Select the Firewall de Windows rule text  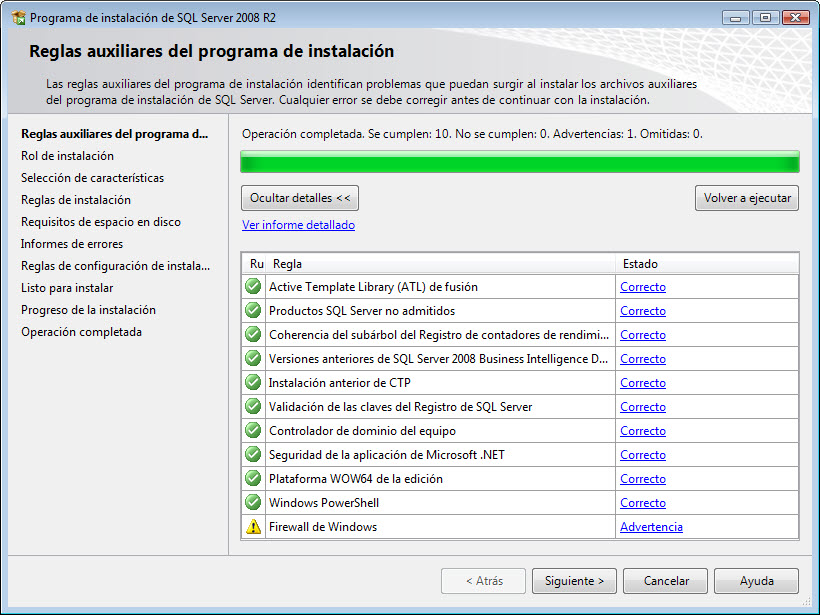coord(323,527)
